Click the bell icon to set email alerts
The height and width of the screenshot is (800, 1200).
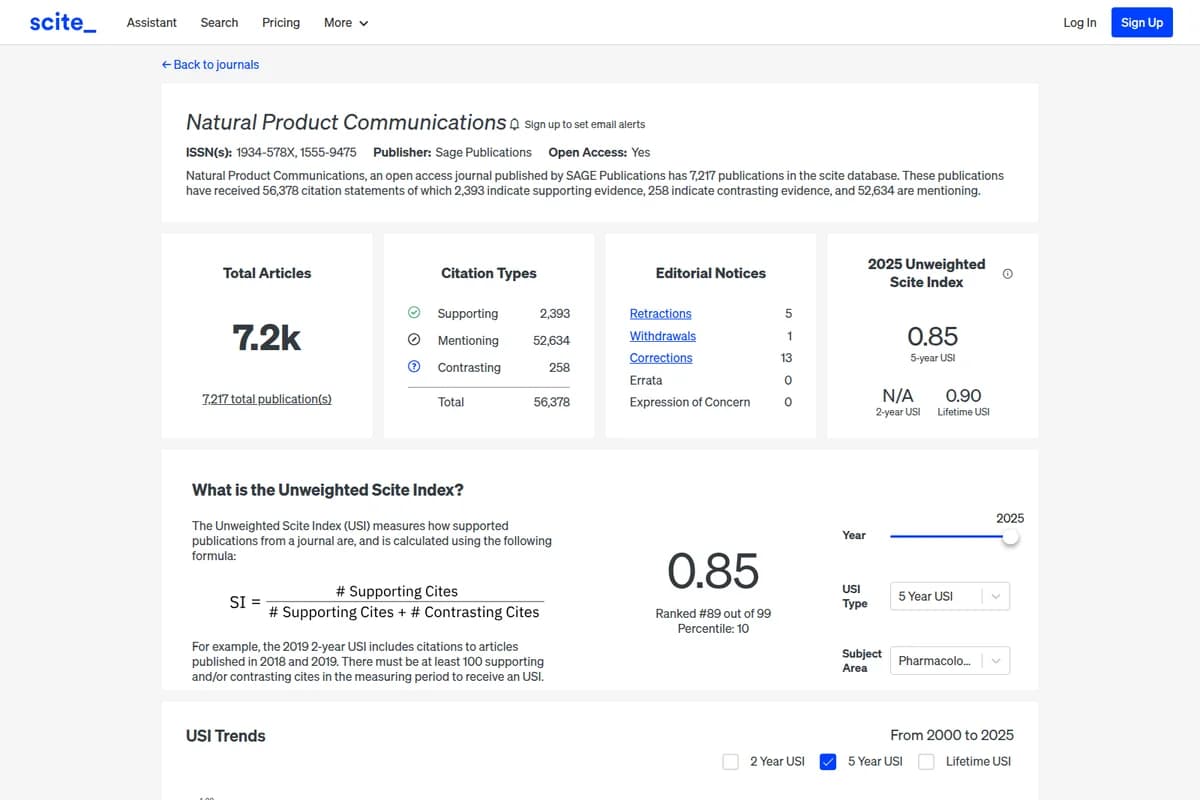tap(514, 124)
